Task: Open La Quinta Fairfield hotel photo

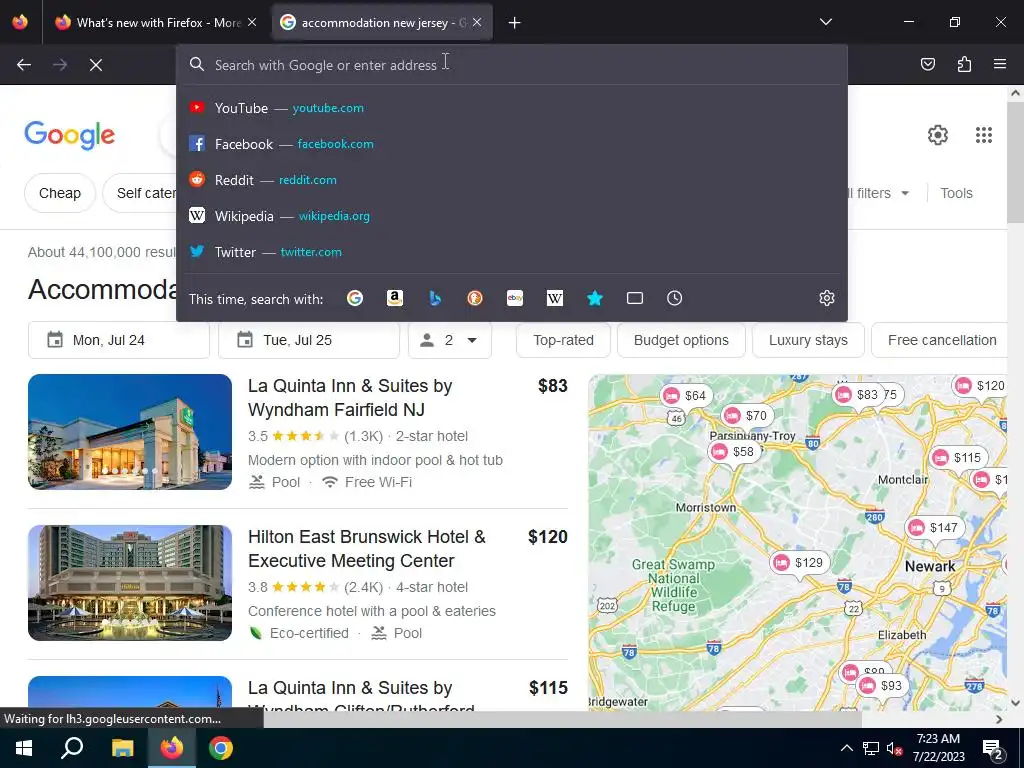Action: pyautogui.click(x=130, y=432)
